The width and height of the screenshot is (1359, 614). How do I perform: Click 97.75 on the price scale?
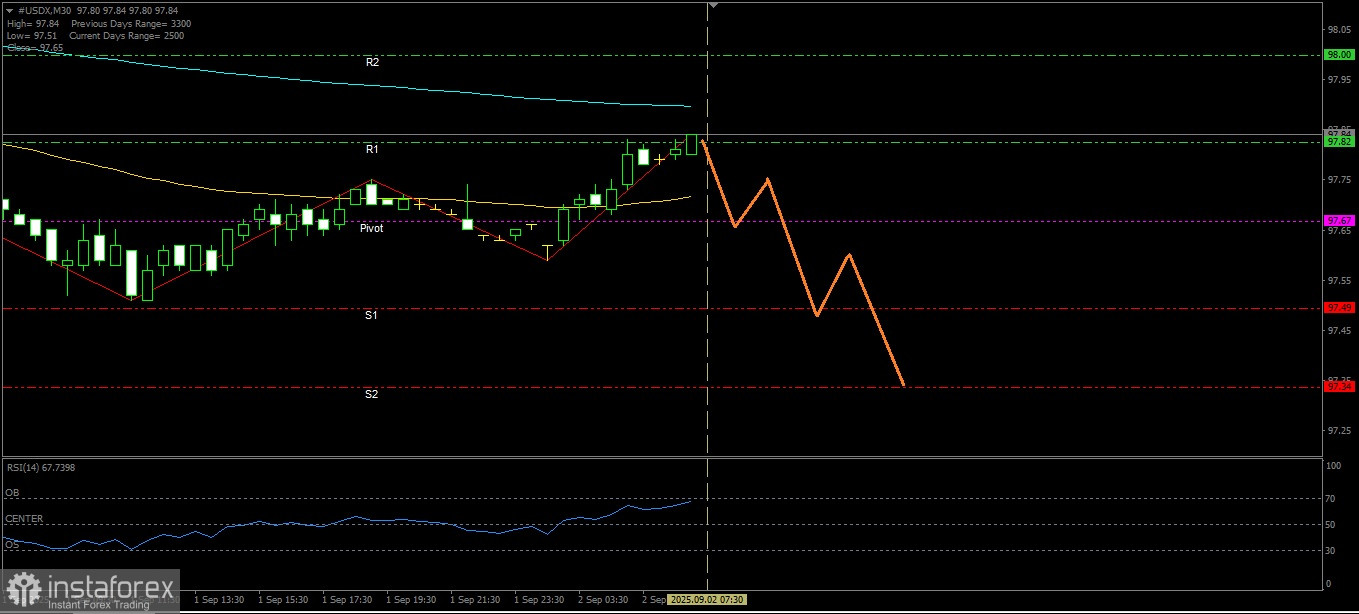tap(1339, 180)
